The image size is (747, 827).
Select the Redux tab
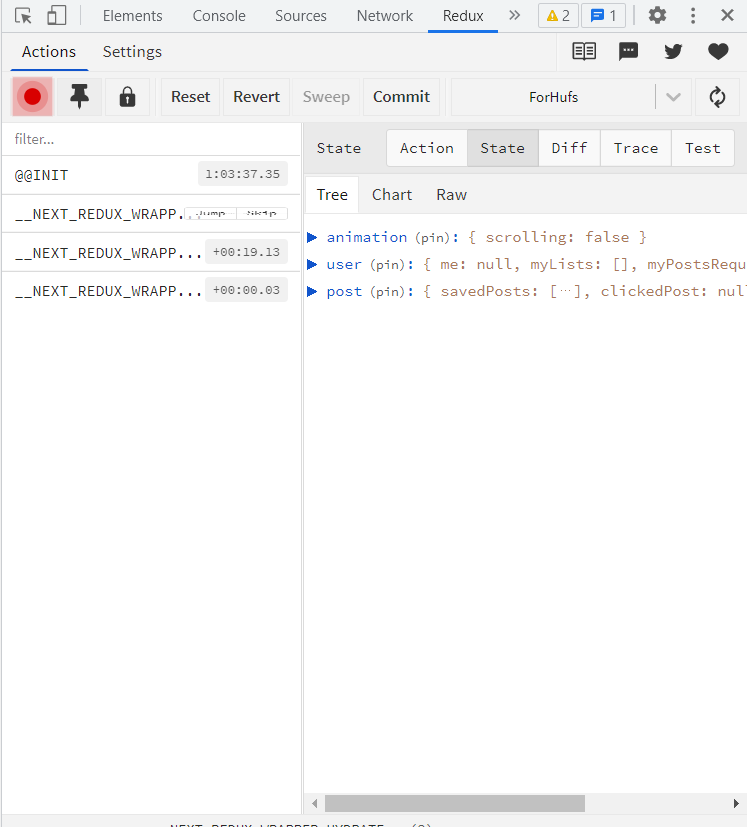tap(463, 16)
